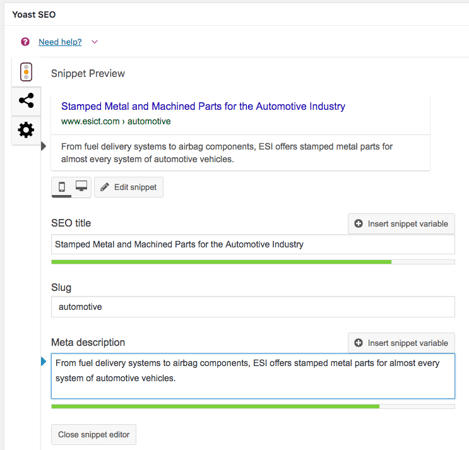Open the Need help? link
The width and height of the screenshot is (469, 450).
click(x=60, y=42)
